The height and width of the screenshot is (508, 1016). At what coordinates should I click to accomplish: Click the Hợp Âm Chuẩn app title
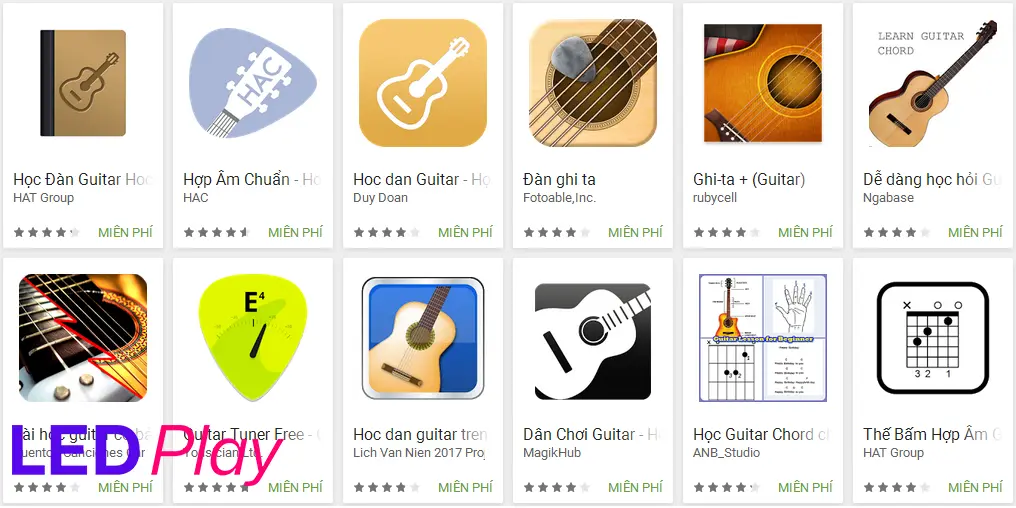tap(236, 179)
